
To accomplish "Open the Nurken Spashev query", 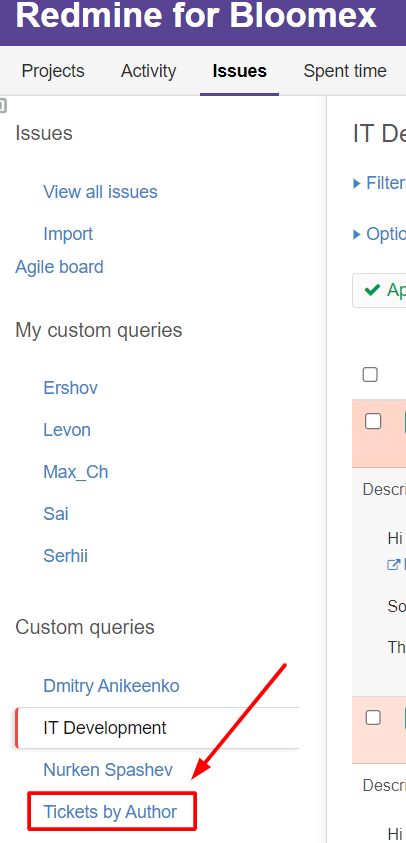I will click(108, 769).
